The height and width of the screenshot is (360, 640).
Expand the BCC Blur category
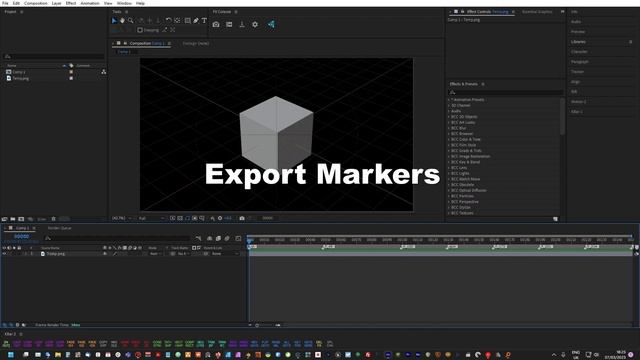pos(449,128)
